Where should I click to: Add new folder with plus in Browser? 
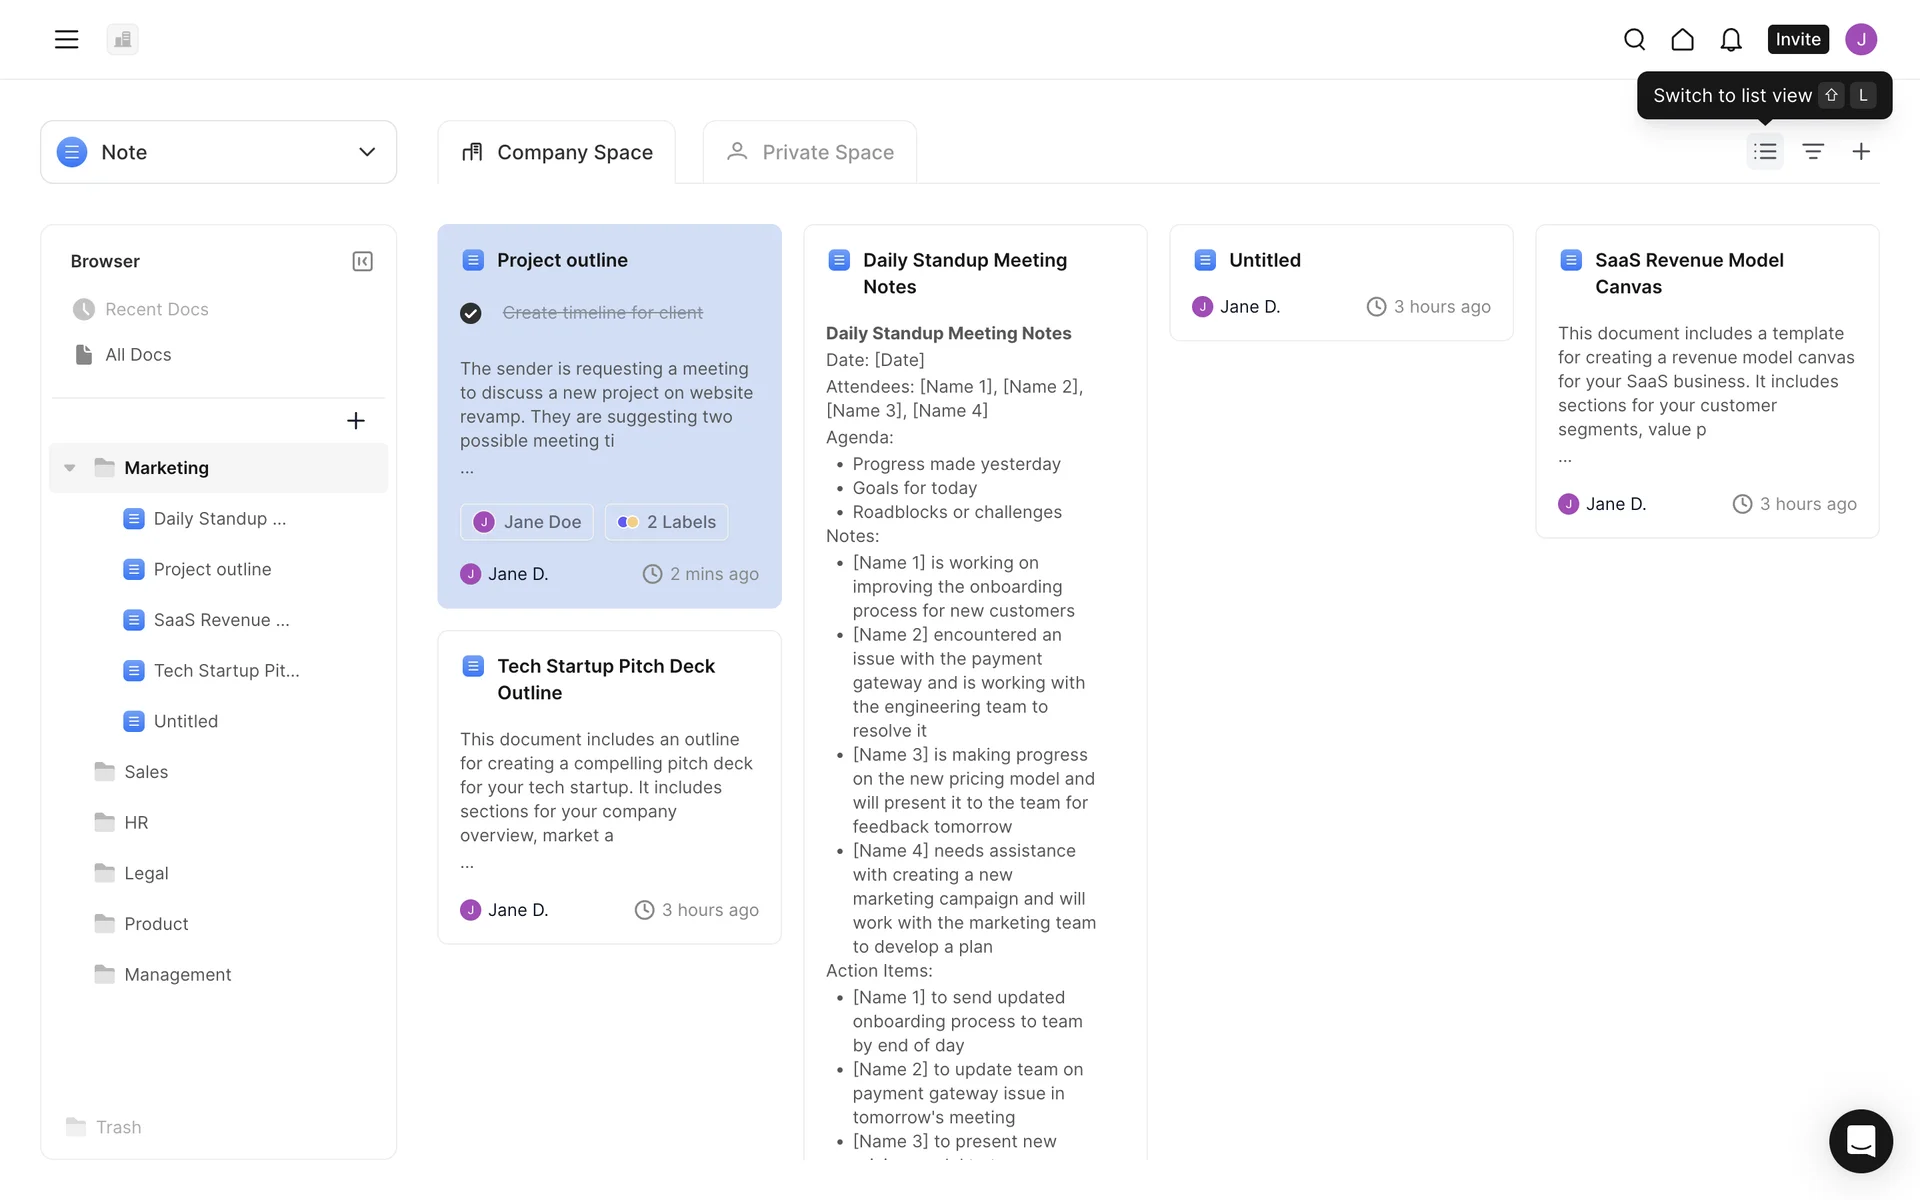click(355, 421)
